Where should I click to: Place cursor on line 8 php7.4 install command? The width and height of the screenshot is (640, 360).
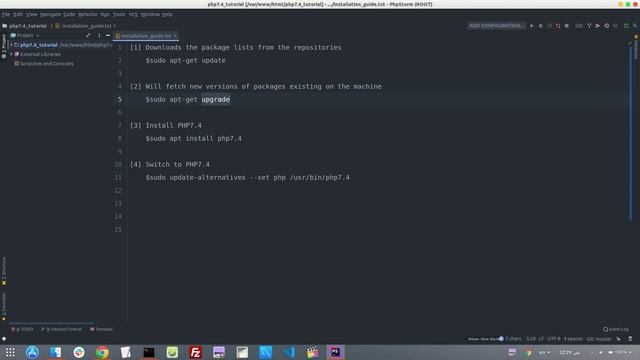pos(193,138)
